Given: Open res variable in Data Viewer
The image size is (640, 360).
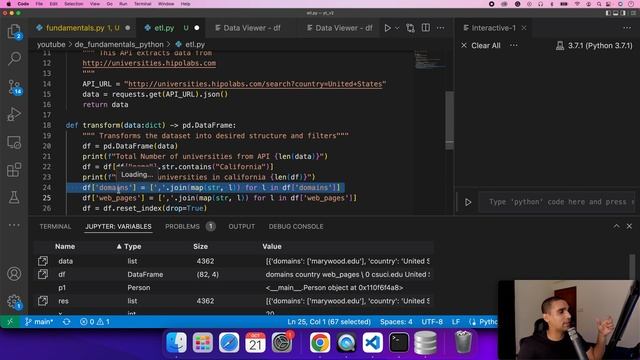Looking at the screenshot, I should pyautogui.click(x=42, y=301).
